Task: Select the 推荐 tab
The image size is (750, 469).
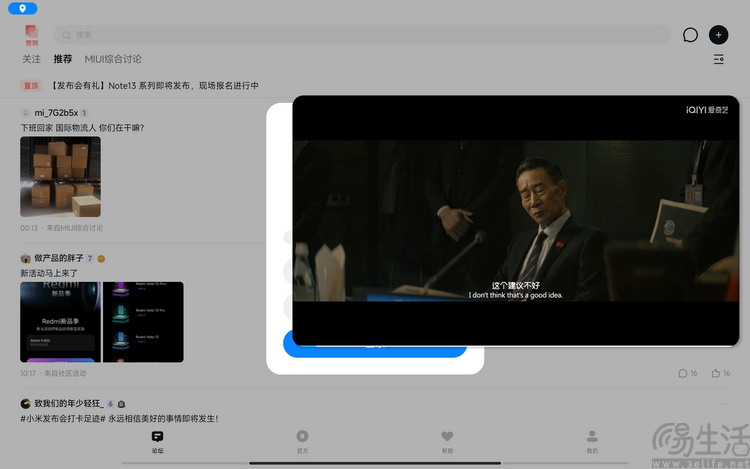Action: click(63, 59)
